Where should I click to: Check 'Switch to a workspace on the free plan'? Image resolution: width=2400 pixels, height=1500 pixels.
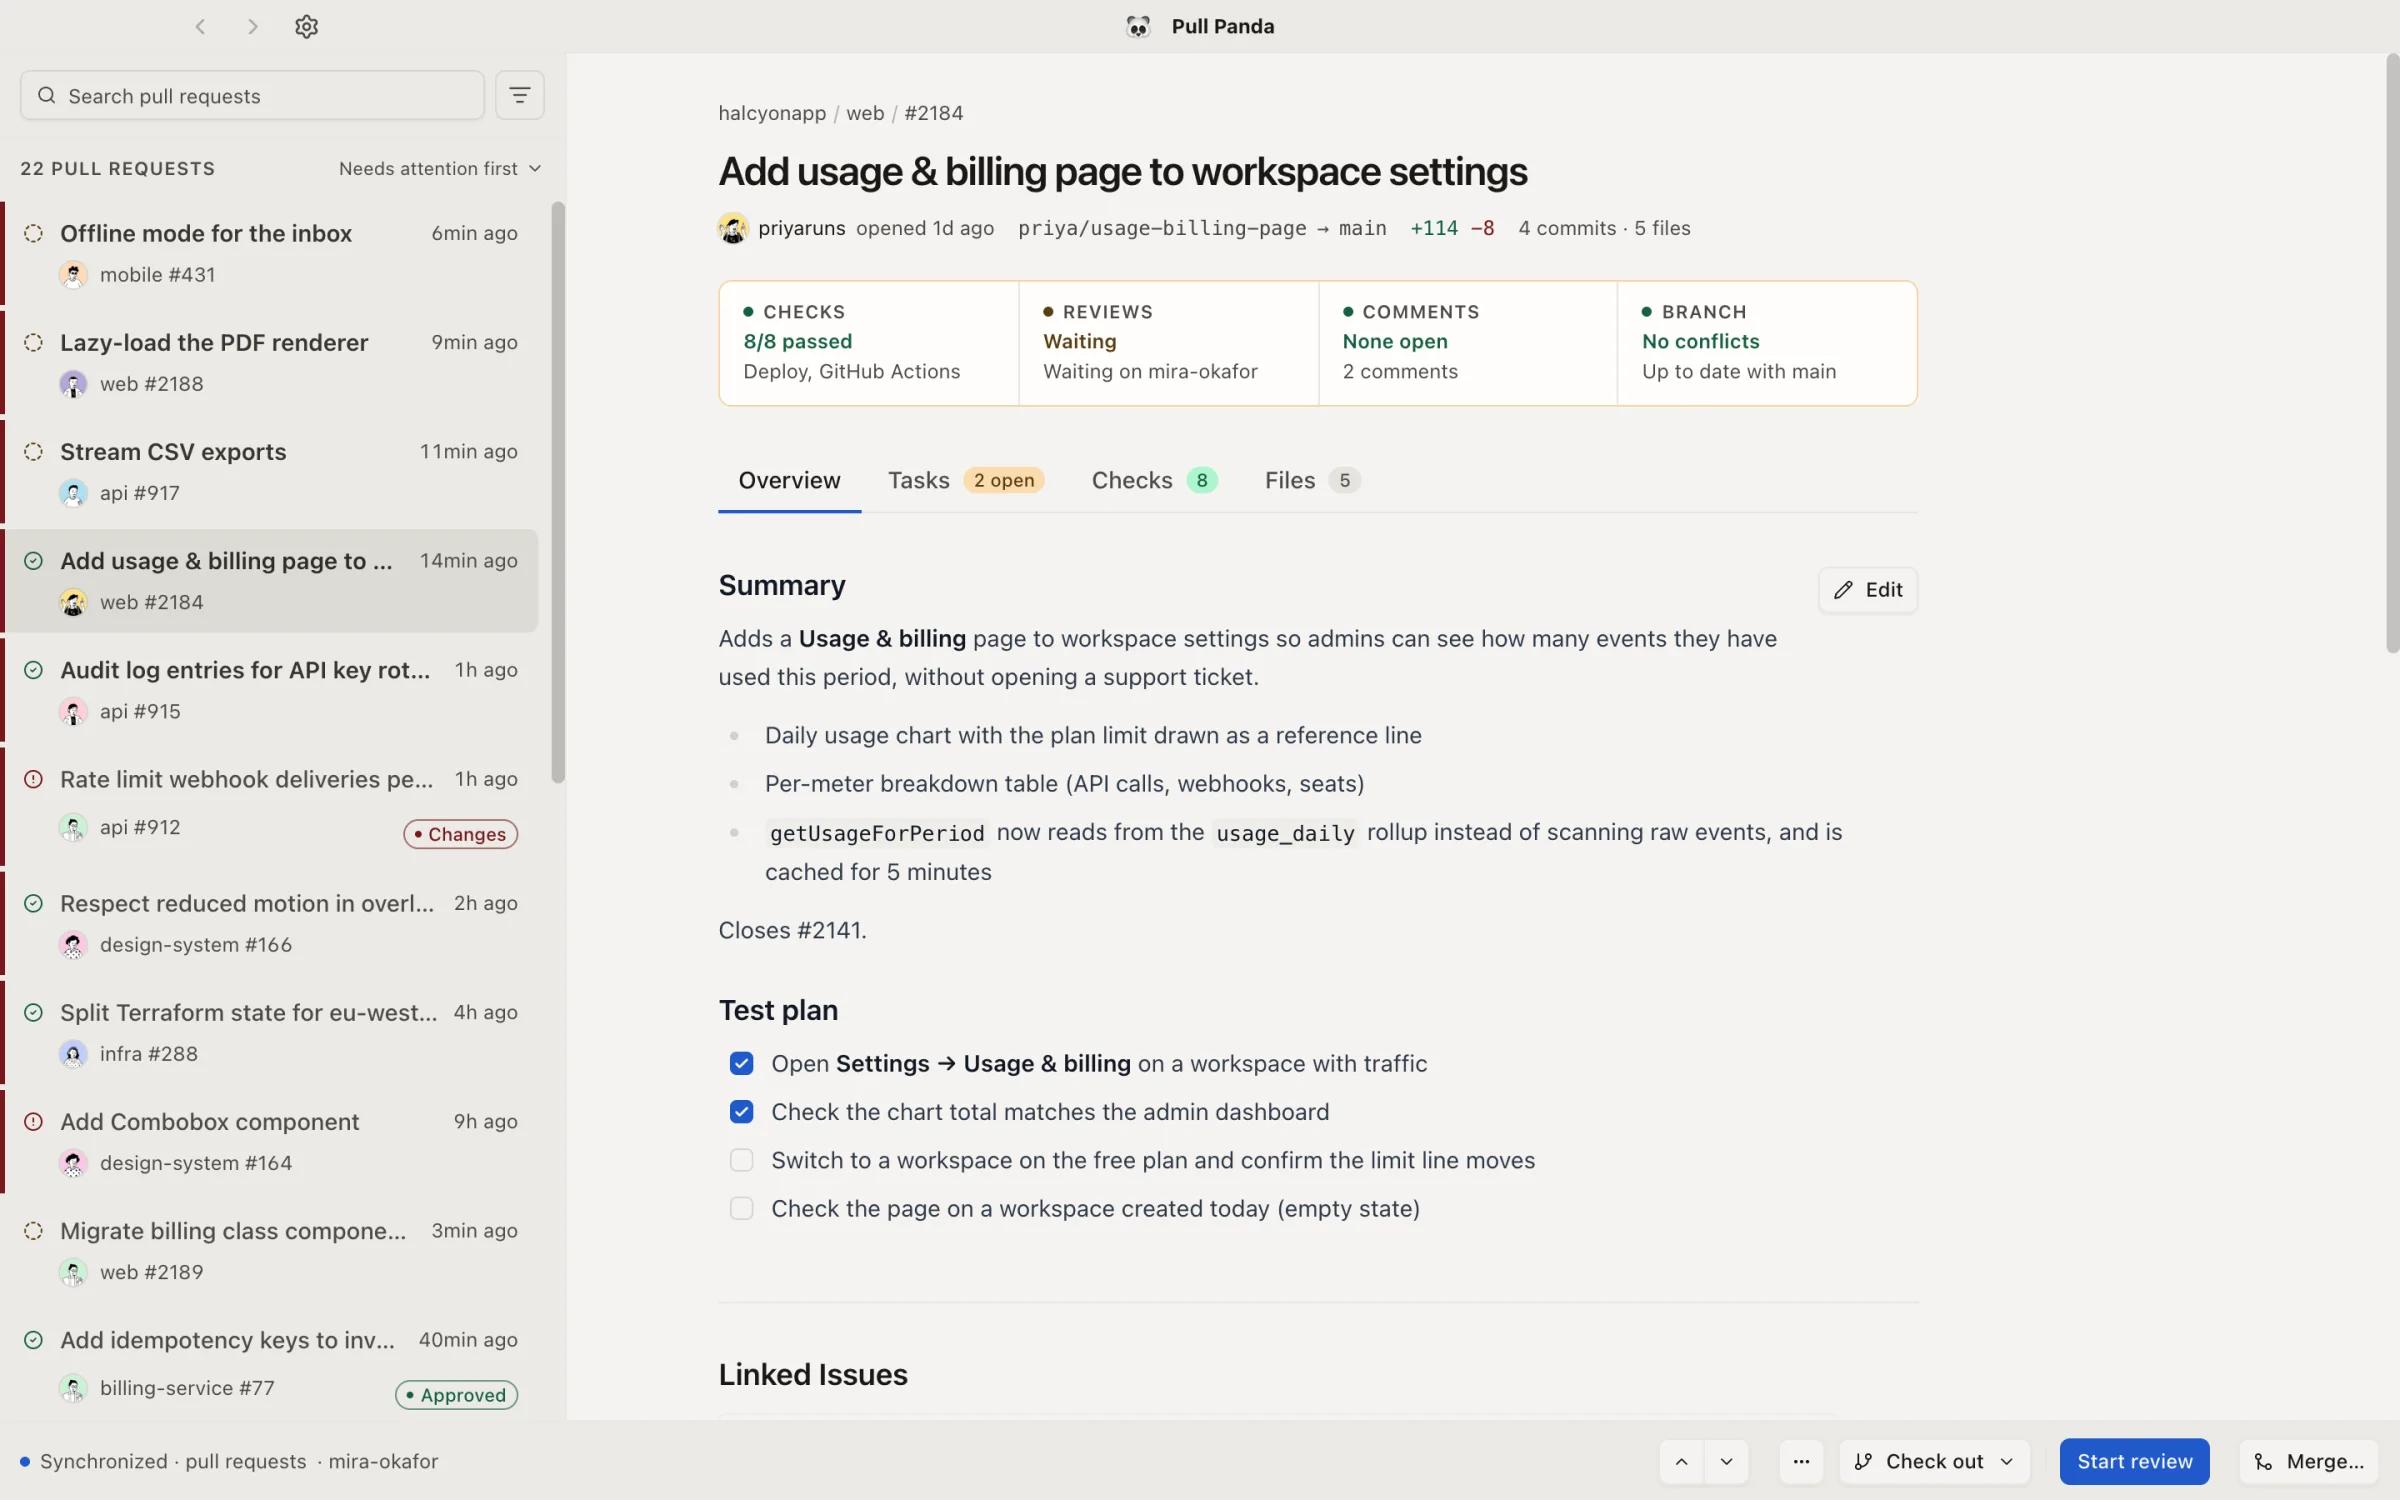[x=741, y=1160]
